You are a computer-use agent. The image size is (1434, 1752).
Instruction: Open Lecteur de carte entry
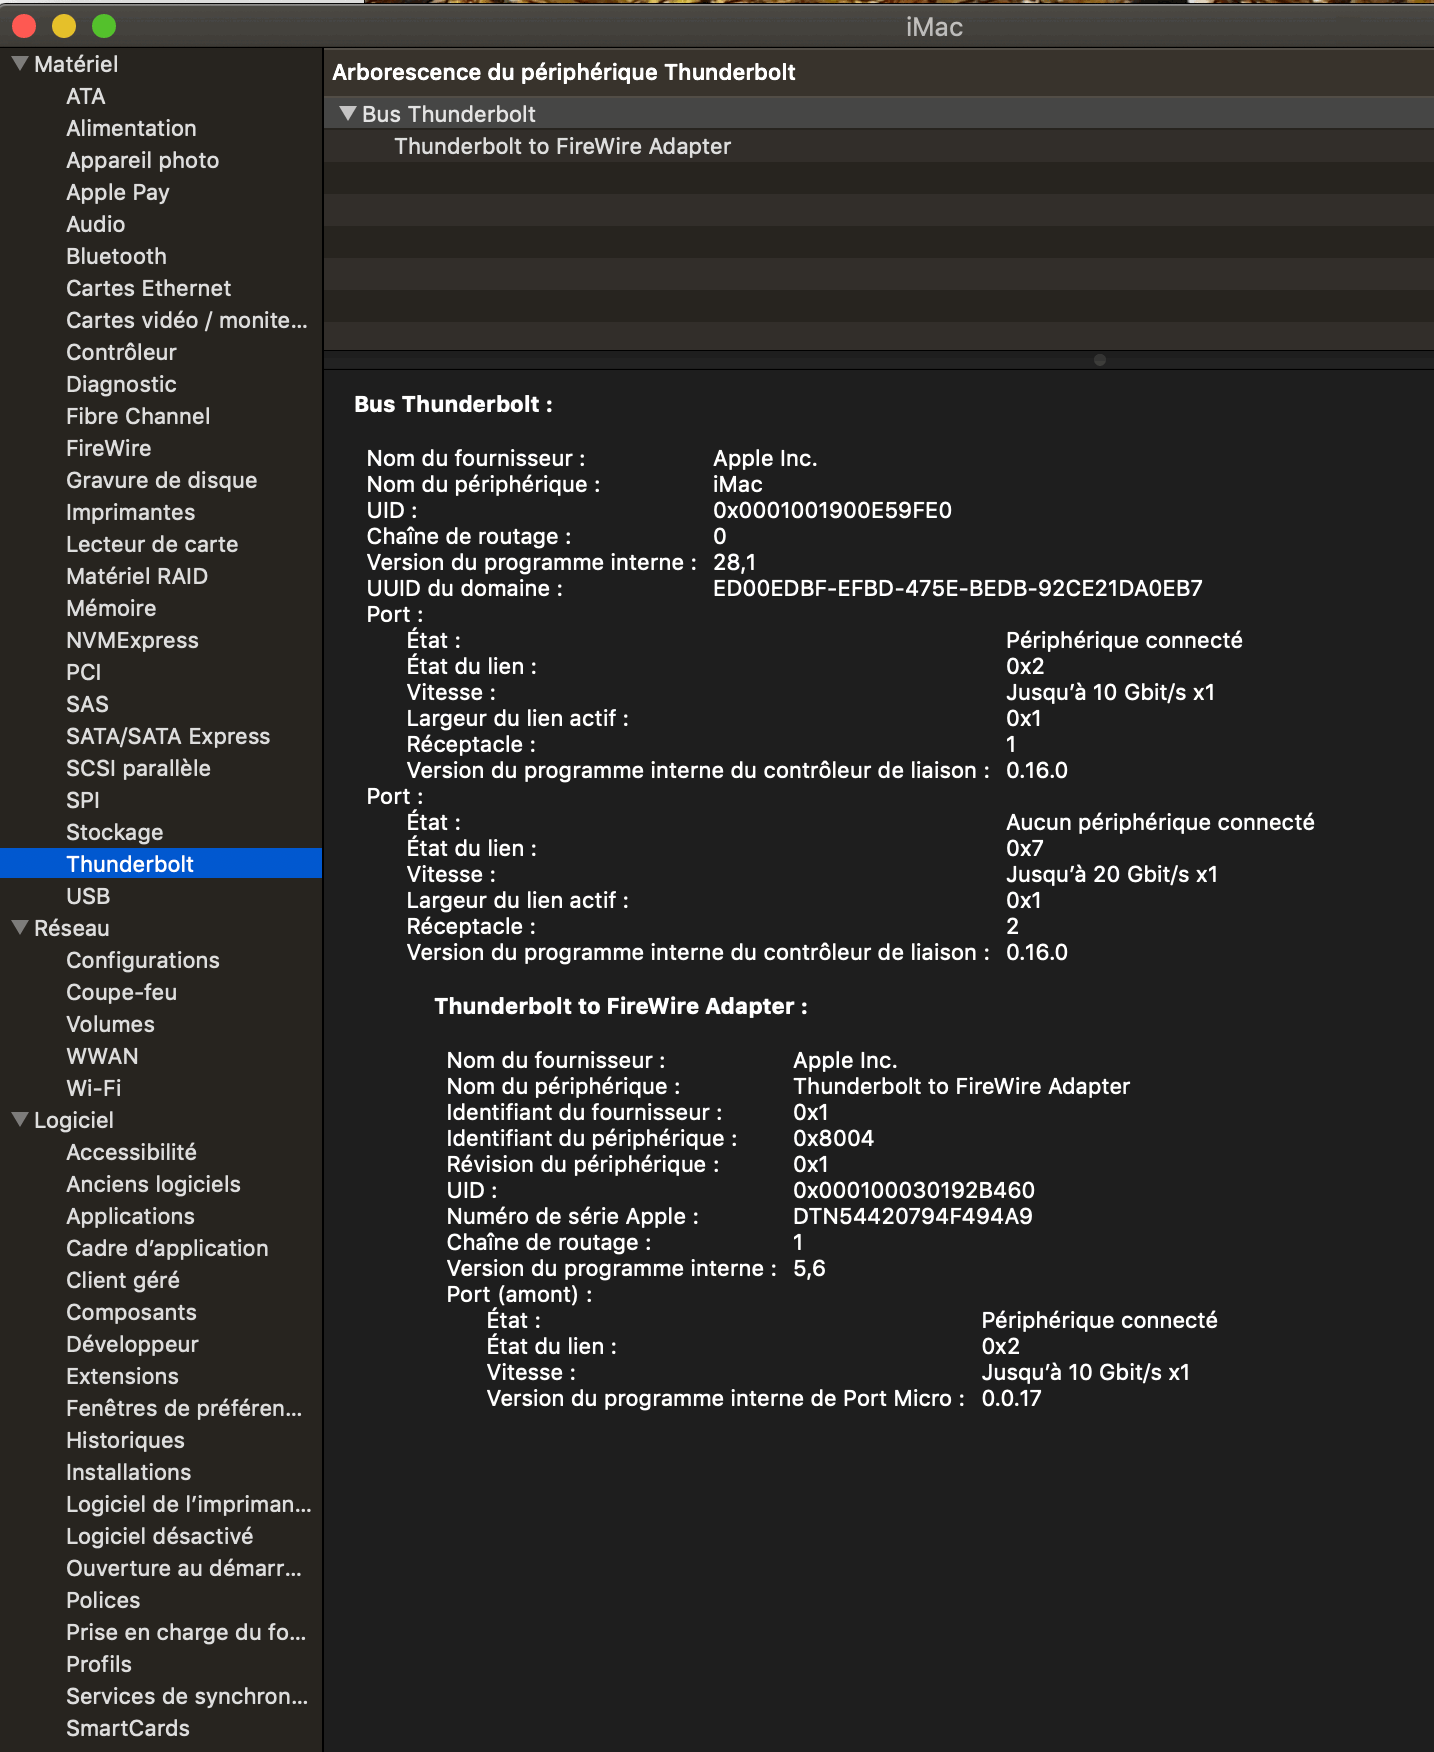point(152,544)
